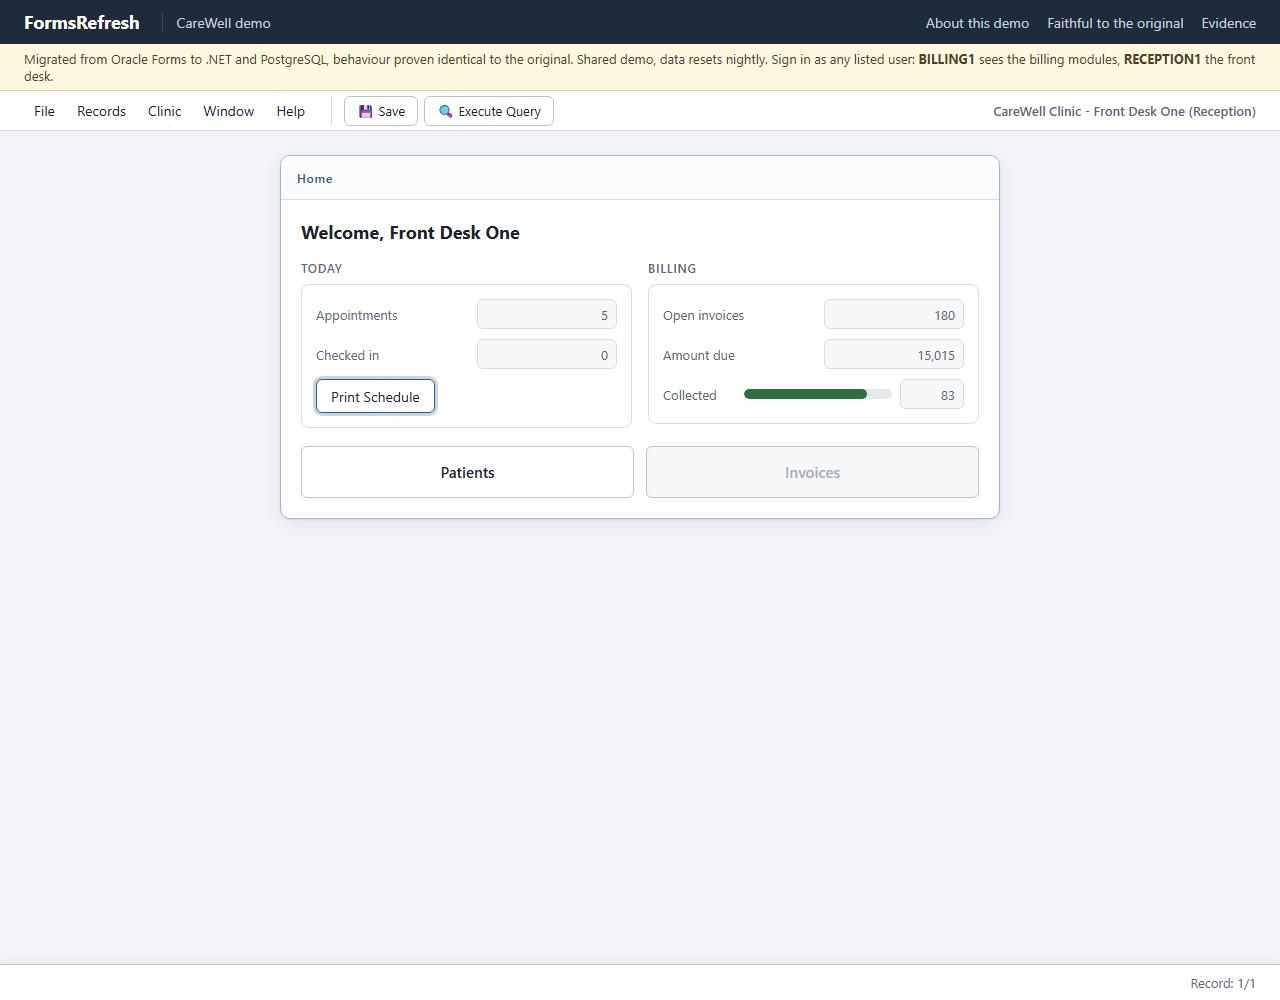
Task: Click the magnifier Execute Query icon
Action: click(446, 112)
